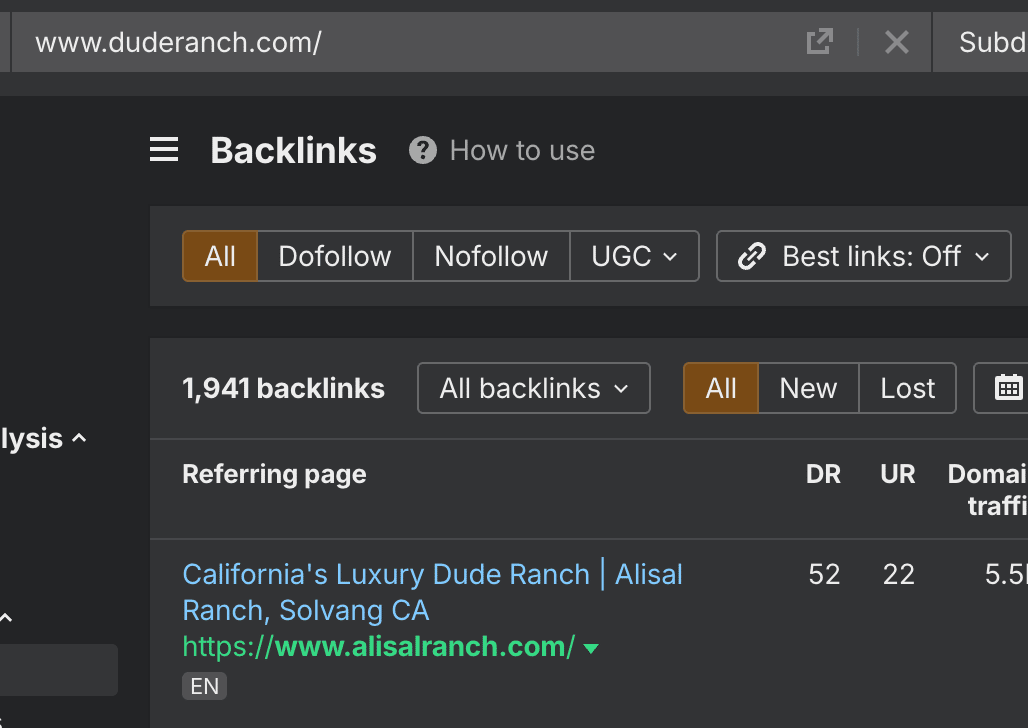
Task: Select the All link type filter
Action: pos(220,257)
